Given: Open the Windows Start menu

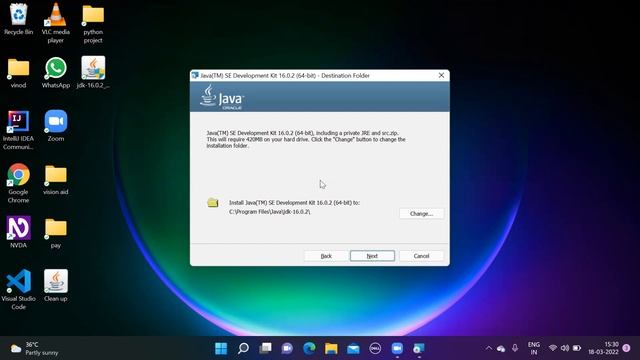Looking at the screenshot, I should pyautogui.click(x=221, y=349).
